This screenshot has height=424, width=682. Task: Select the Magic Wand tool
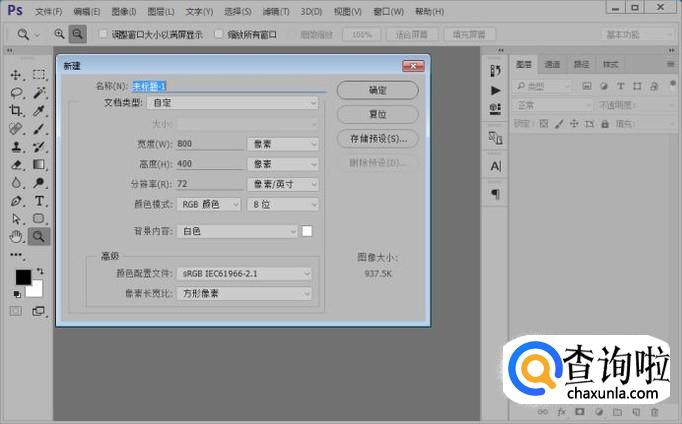point(39,93)
